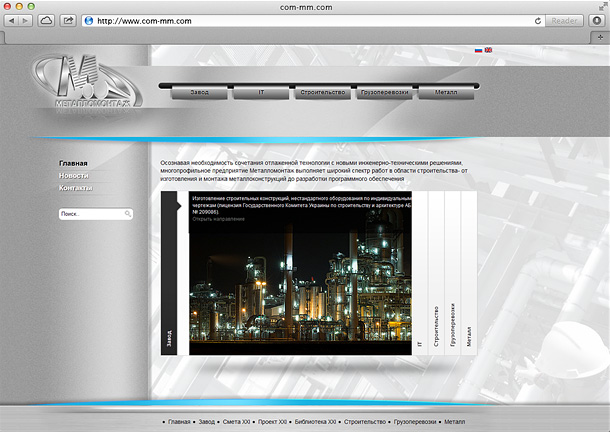Click the search magnifier icon in Поиск field
Viewport: 610px width, 432px height.
point(128,214)
